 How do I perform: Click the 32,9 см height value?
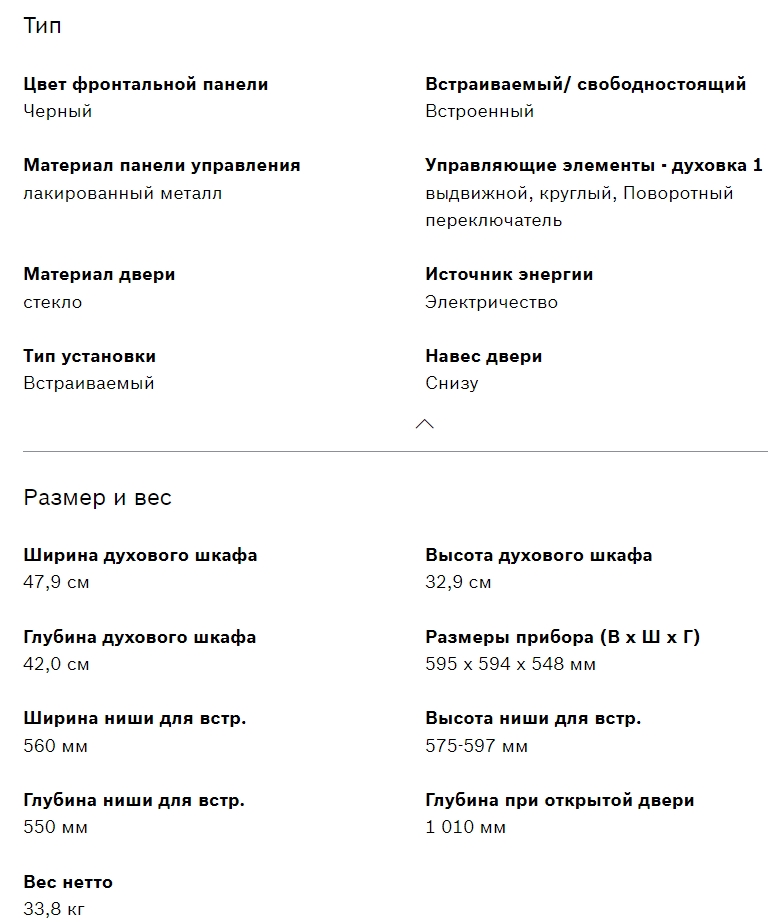tap(458, 582)
